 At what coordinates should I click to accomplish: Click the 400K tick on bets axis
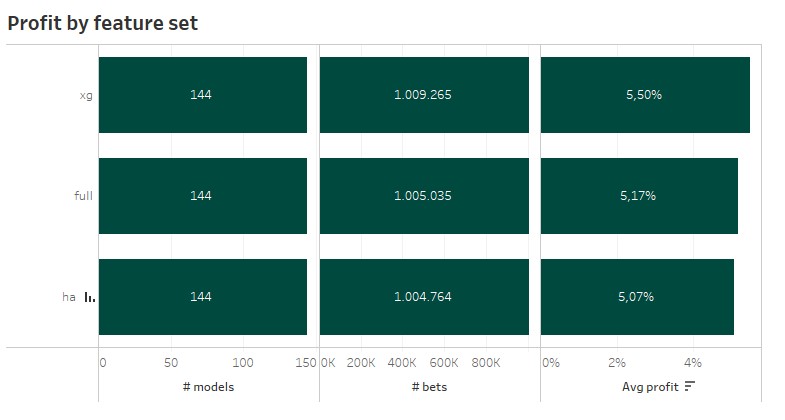401,362
